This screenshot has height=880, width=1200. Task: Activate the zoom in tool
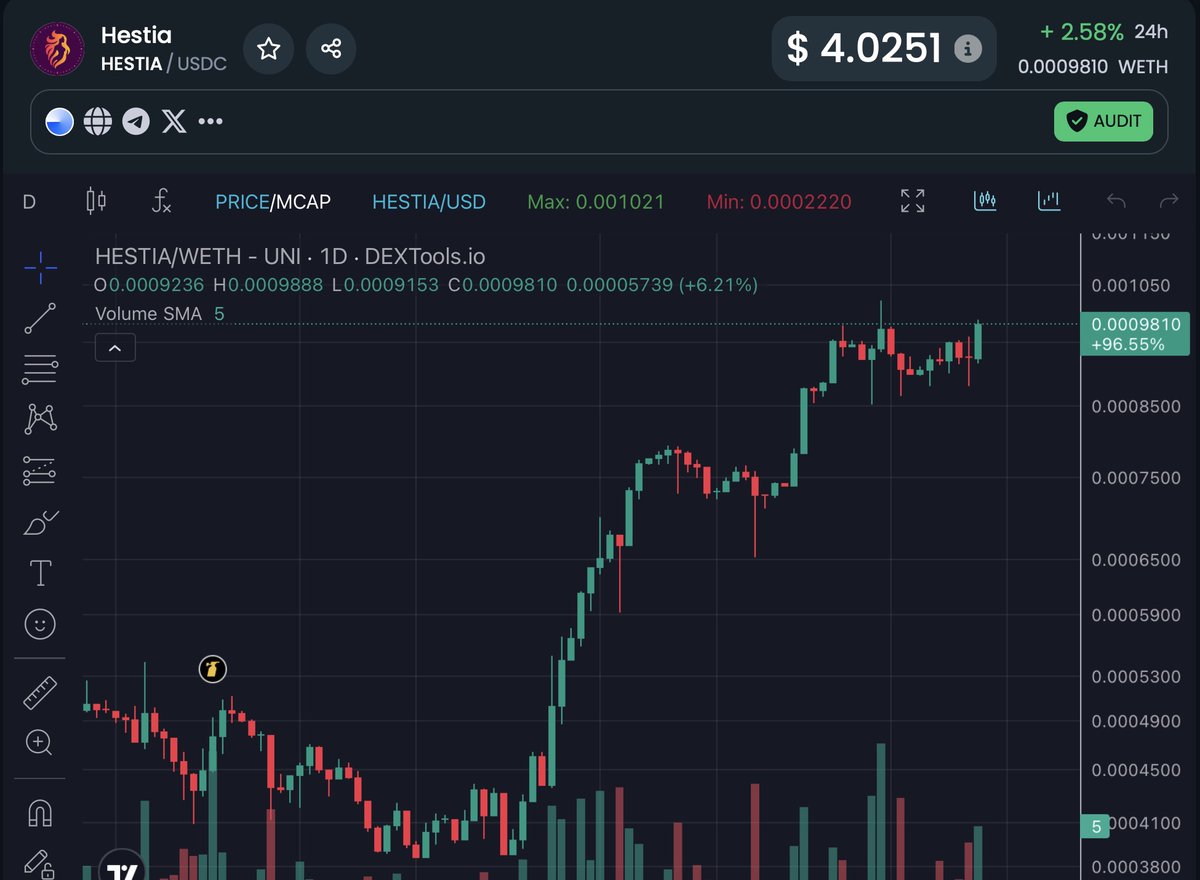coord(40,743)
